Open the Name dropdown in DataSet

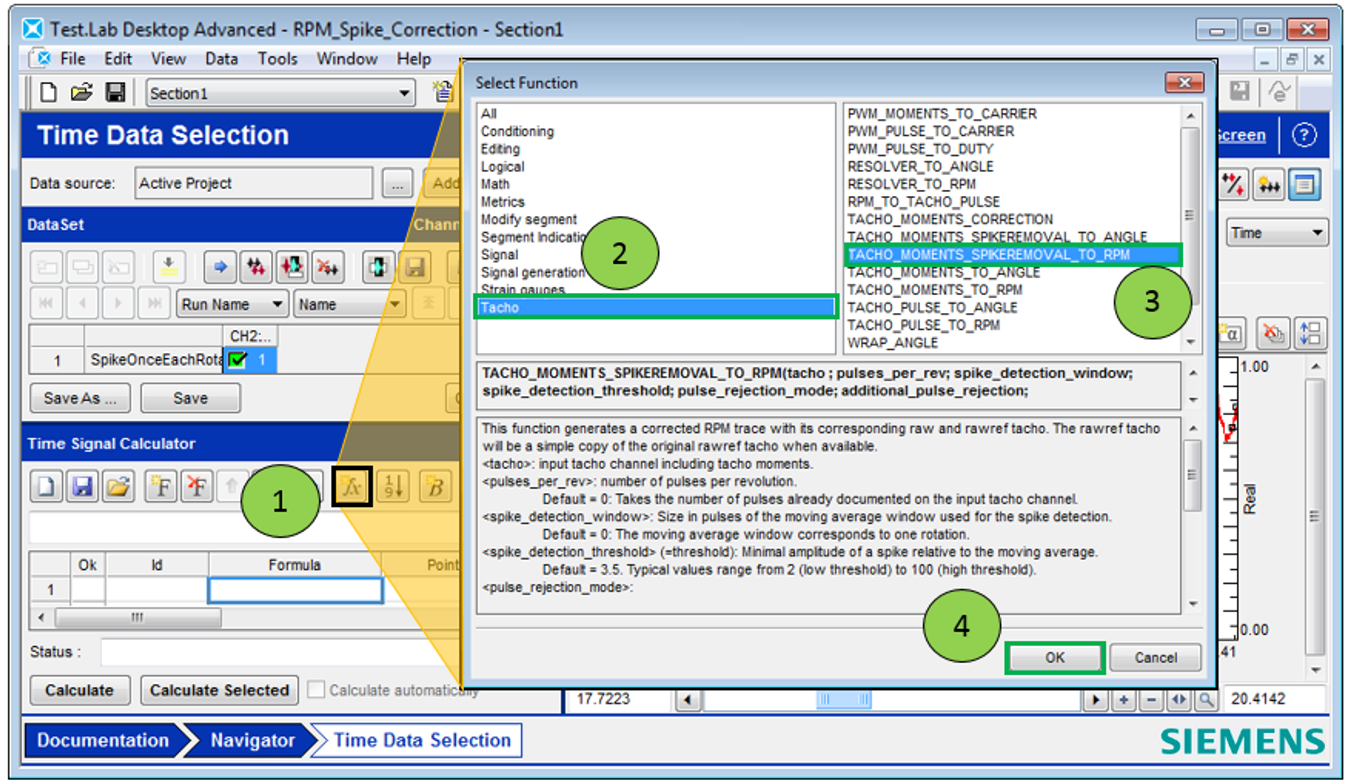[349, 304]
